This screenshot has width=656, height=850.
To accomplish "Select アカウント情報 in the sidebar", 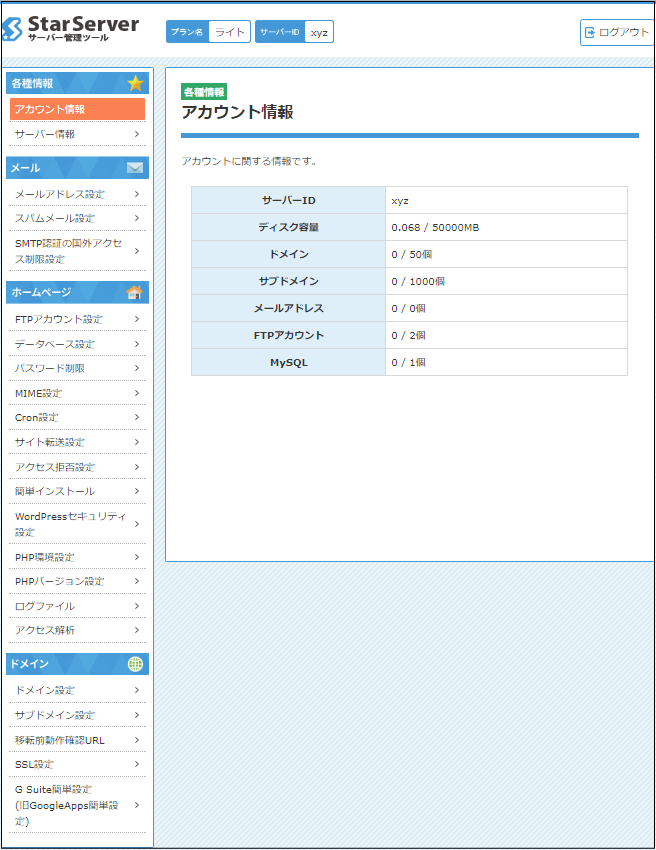I will click(x=78, y=109).
